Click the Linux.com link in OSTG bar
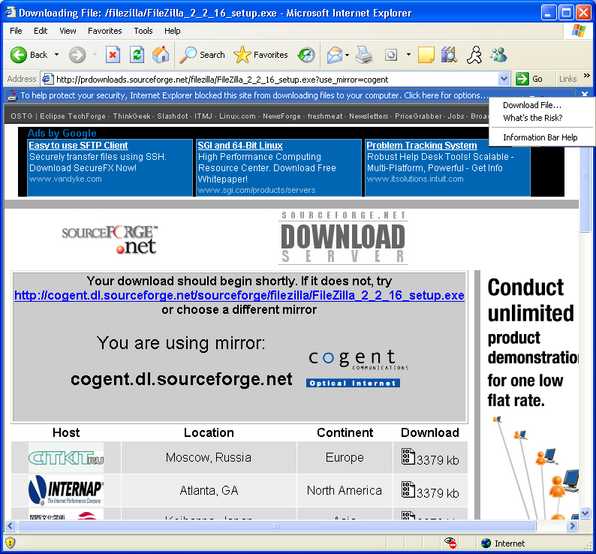Image resolution: width=596 pixels, height=554 pixels. (x=237, y=116)
